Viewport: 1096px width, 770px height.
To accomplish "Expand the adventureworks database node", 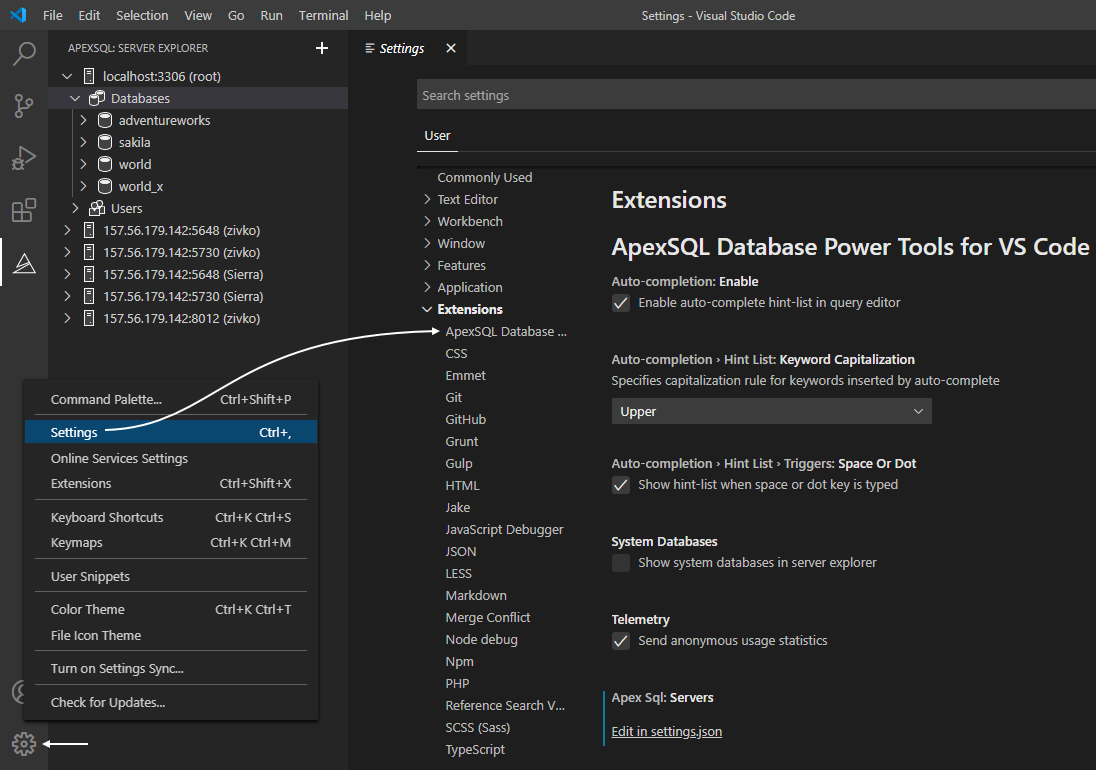I will 83,120.
